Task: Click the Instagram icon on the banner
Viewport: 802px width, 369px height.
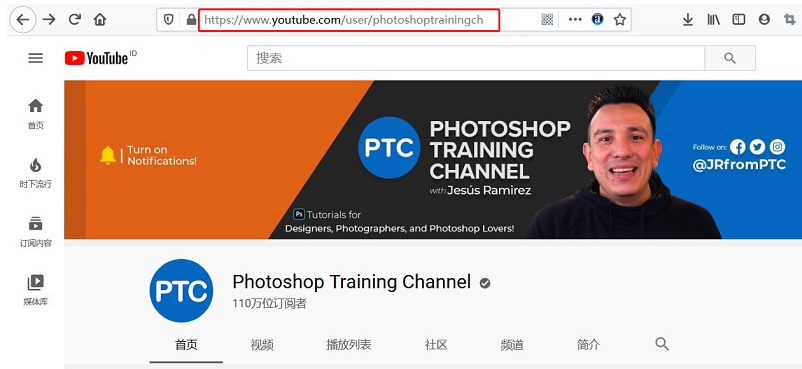Action: tap(777, 147)
